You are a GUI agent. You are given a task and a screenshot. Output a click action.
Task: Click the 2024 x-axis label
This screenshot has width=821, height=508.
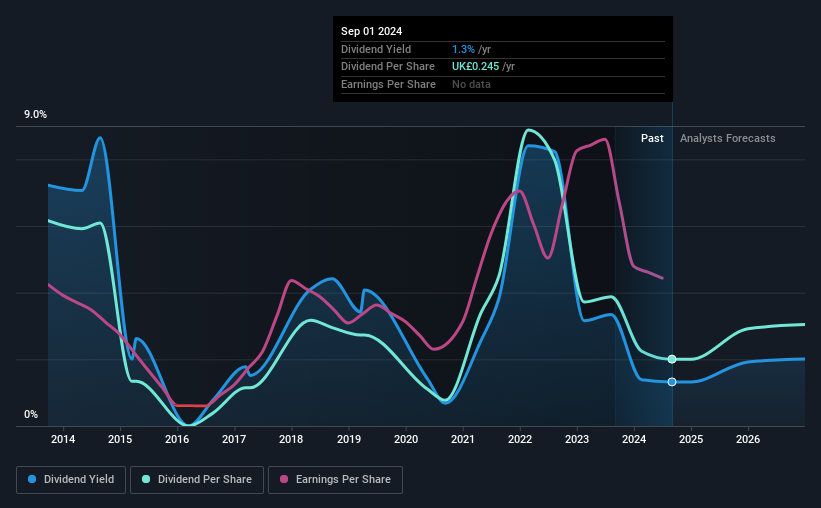(x=634, y=439)
